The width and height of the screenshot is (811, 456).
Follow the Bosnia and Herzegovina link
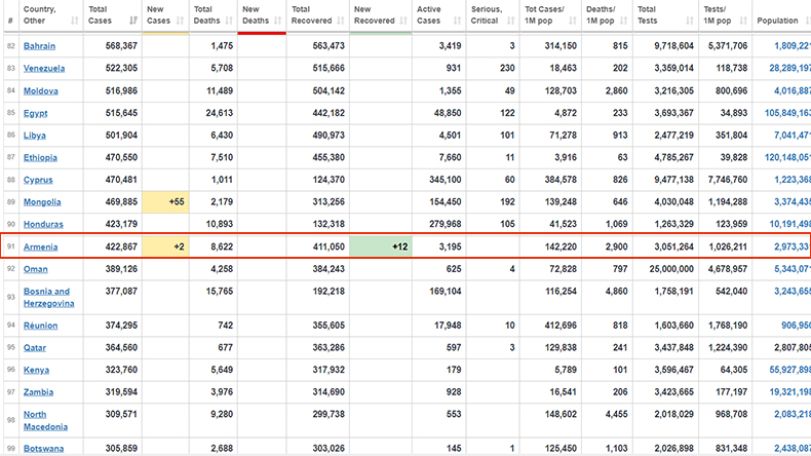point(49,297)
